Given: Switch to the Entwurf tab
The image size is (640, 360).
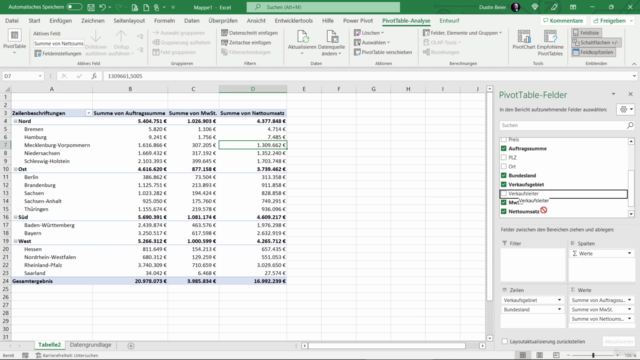Looking at the screenshot, I should pyautogui.click(x=449, y=20).
